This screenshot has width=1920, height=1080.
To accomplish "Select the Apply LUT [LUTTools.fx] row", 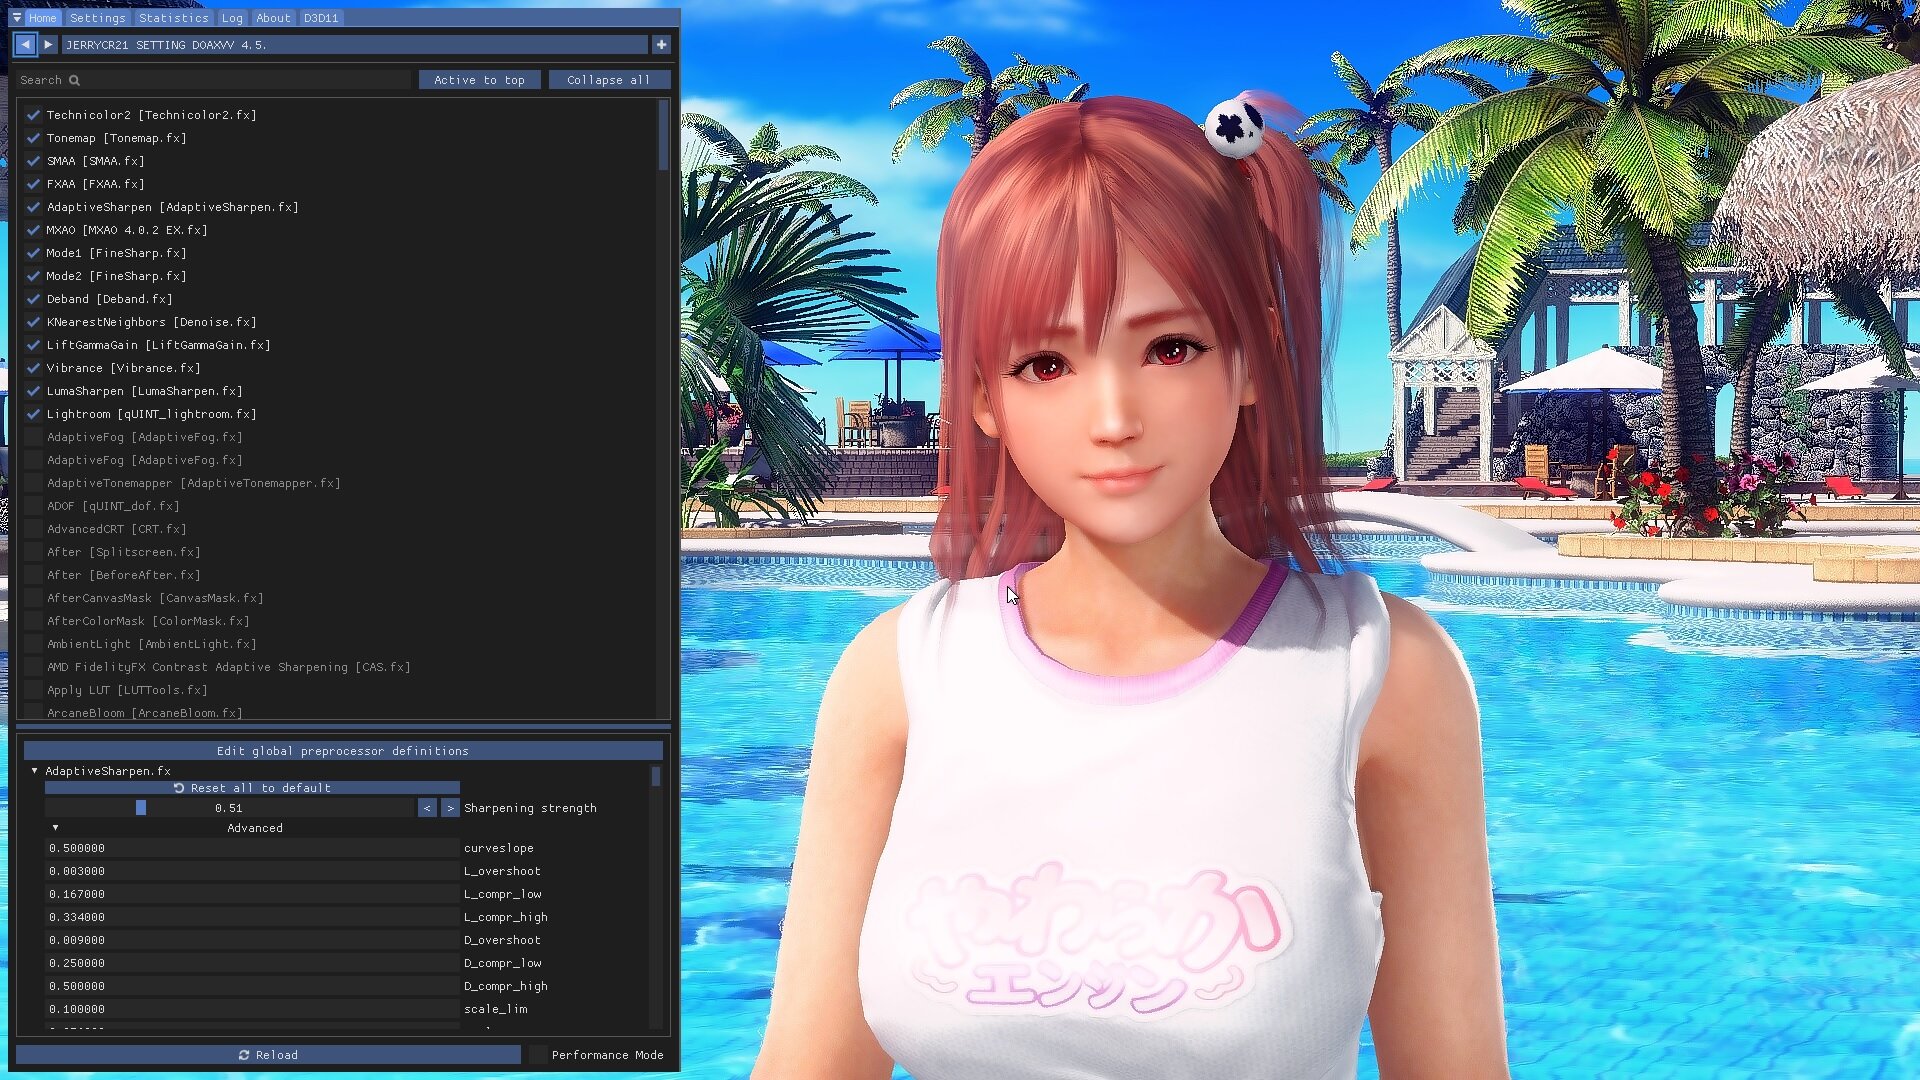I will (127, 690).
